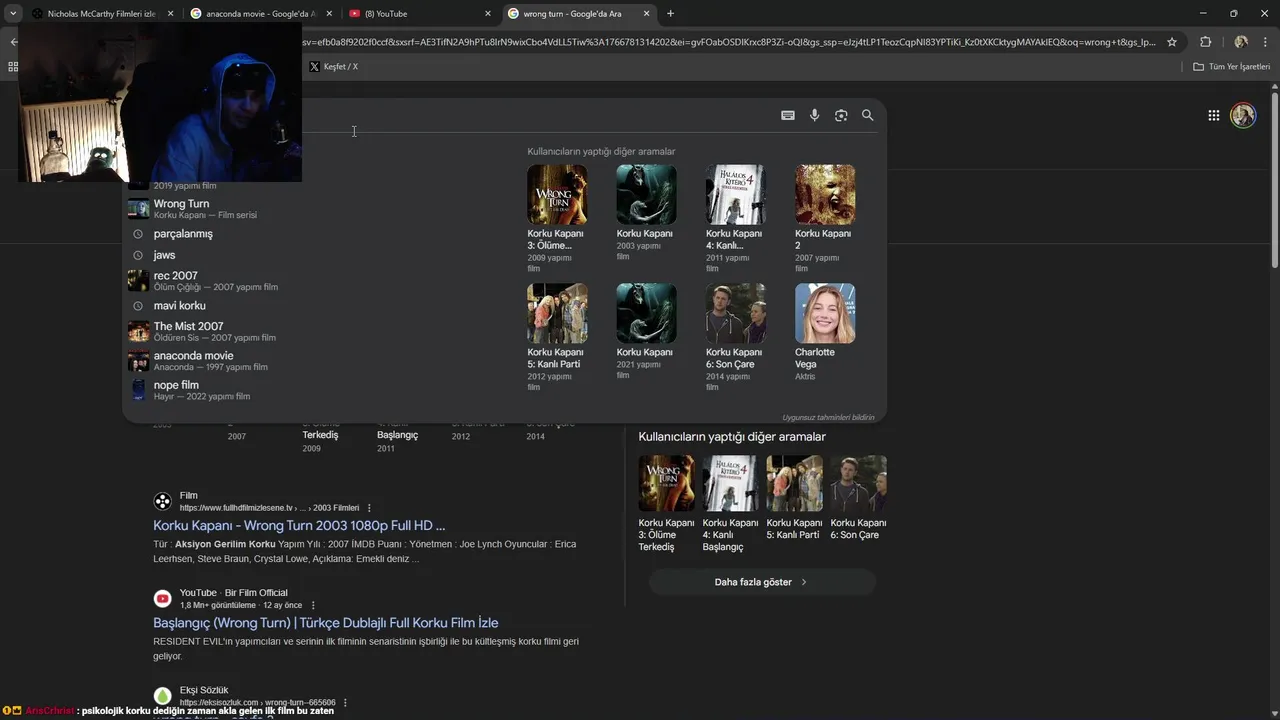Start voice search with the microphone icon
This screenshot has height=720, width=1280.
point(814,115)
